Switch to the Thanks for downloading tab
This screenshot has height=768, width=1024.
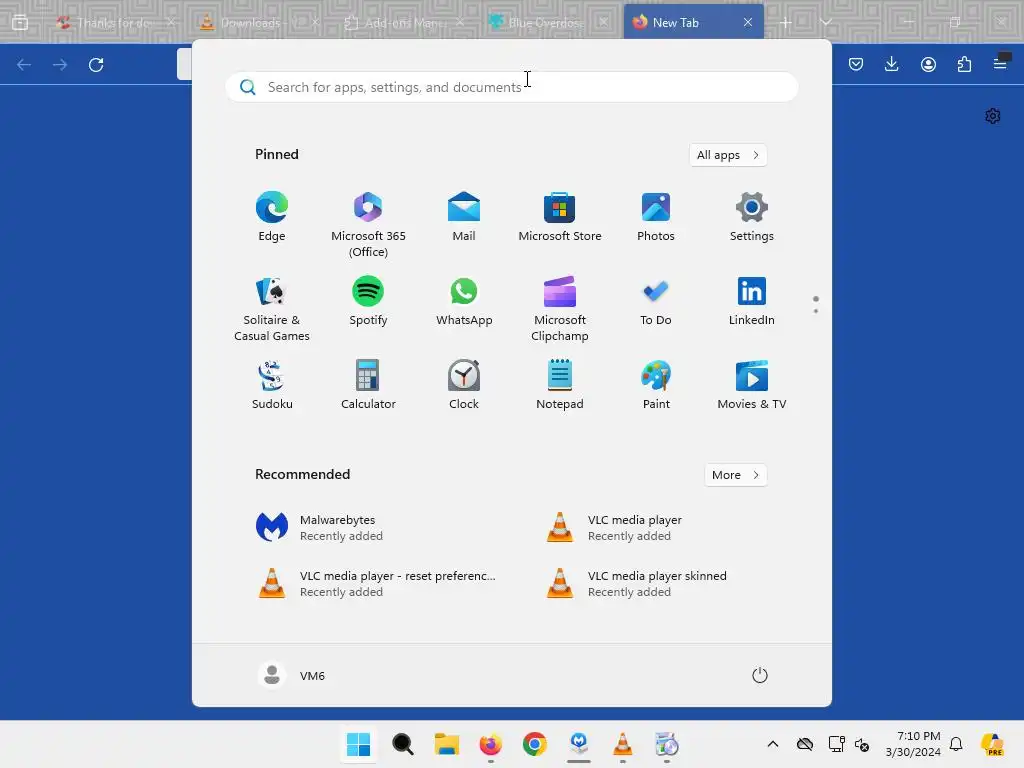coord(116,22)
